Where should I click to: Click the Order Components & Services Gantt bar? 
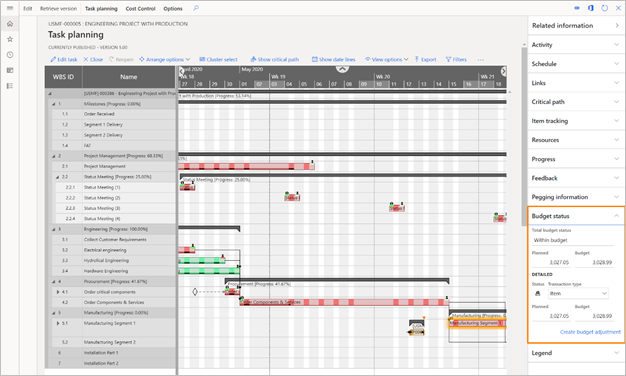point(344,302)
